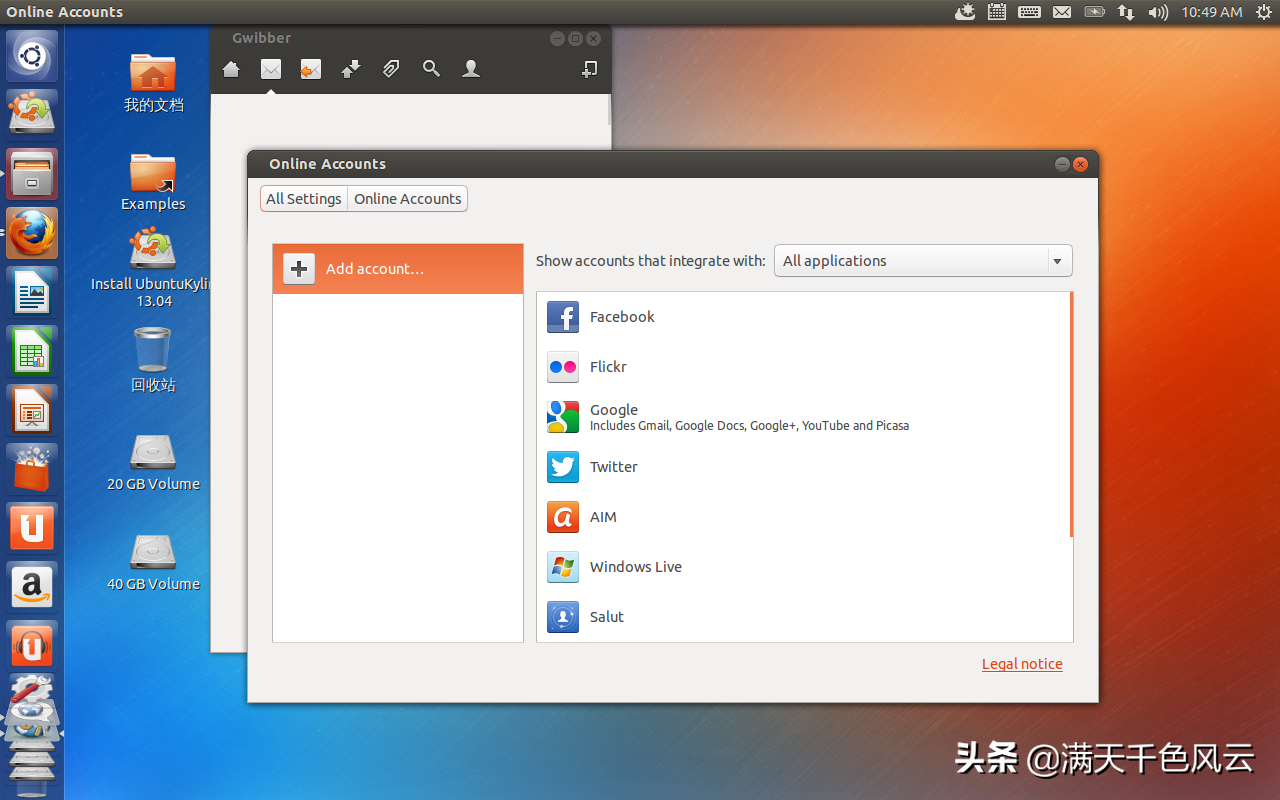Select Facebook account icon

click(x=563, y=317)
